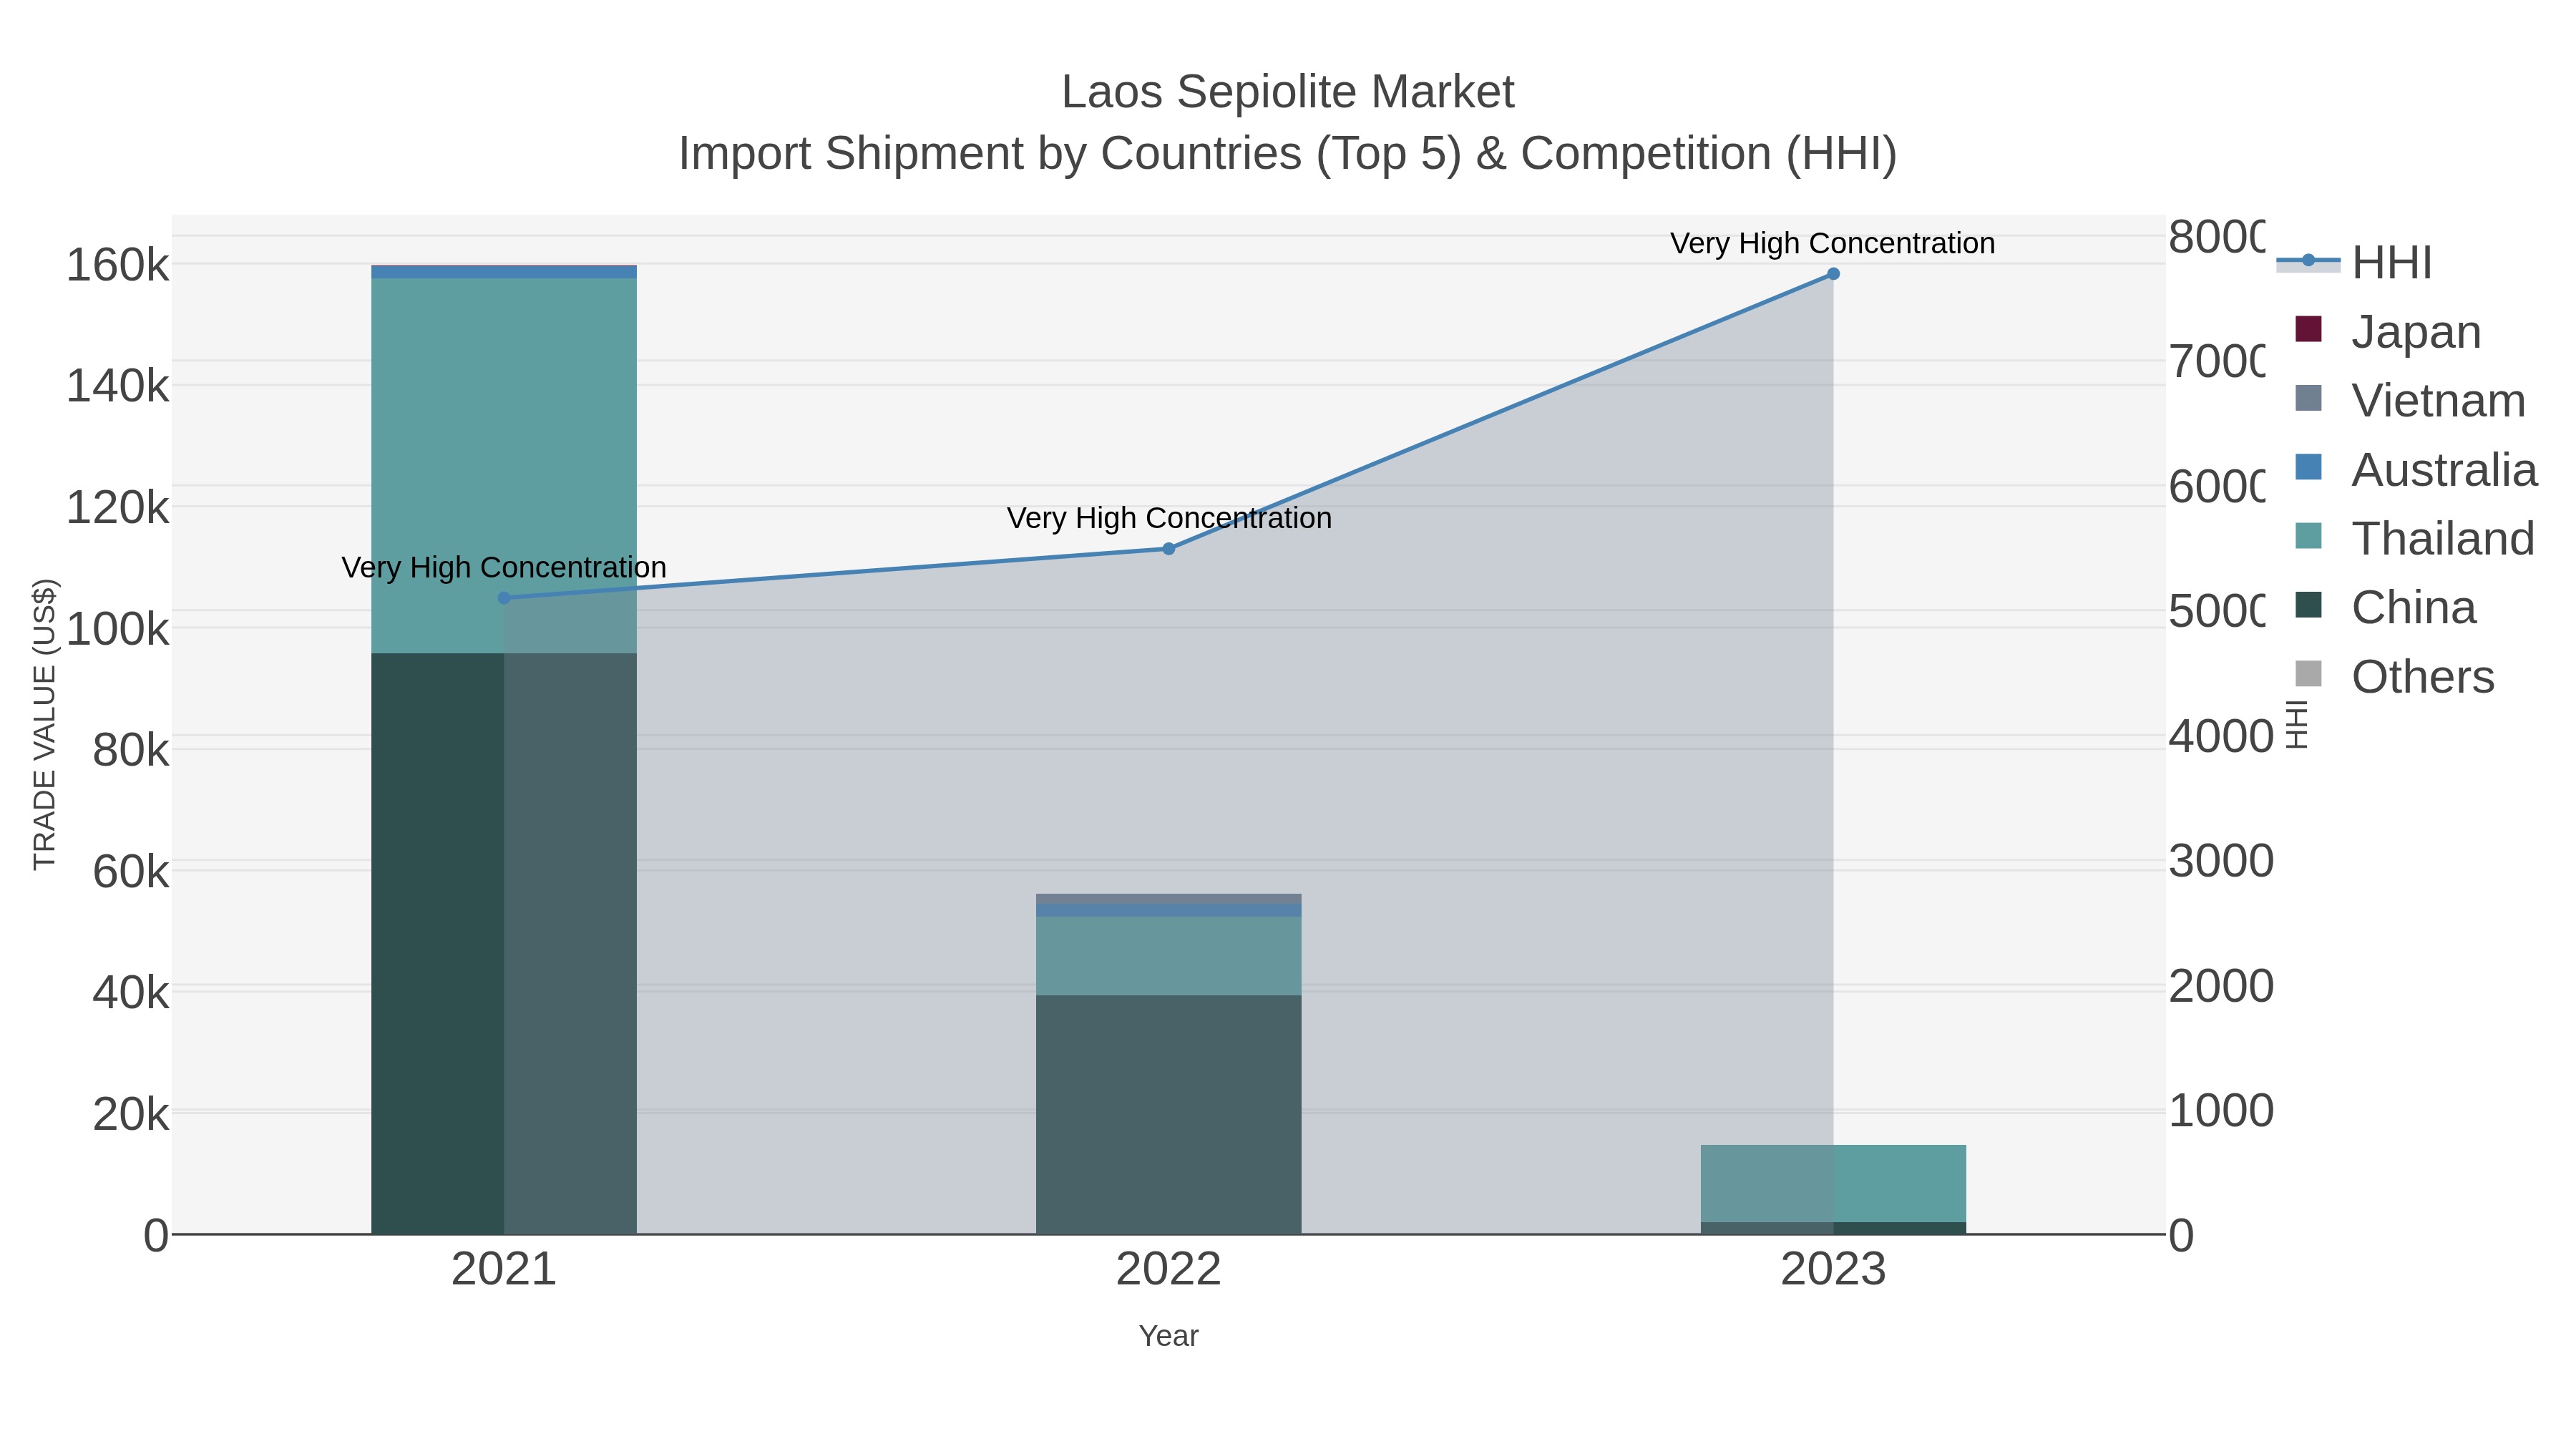Click the 'Year' x-axis title
The width and height of the screenshot is (2576, 1449).
click(1168, 1336)
